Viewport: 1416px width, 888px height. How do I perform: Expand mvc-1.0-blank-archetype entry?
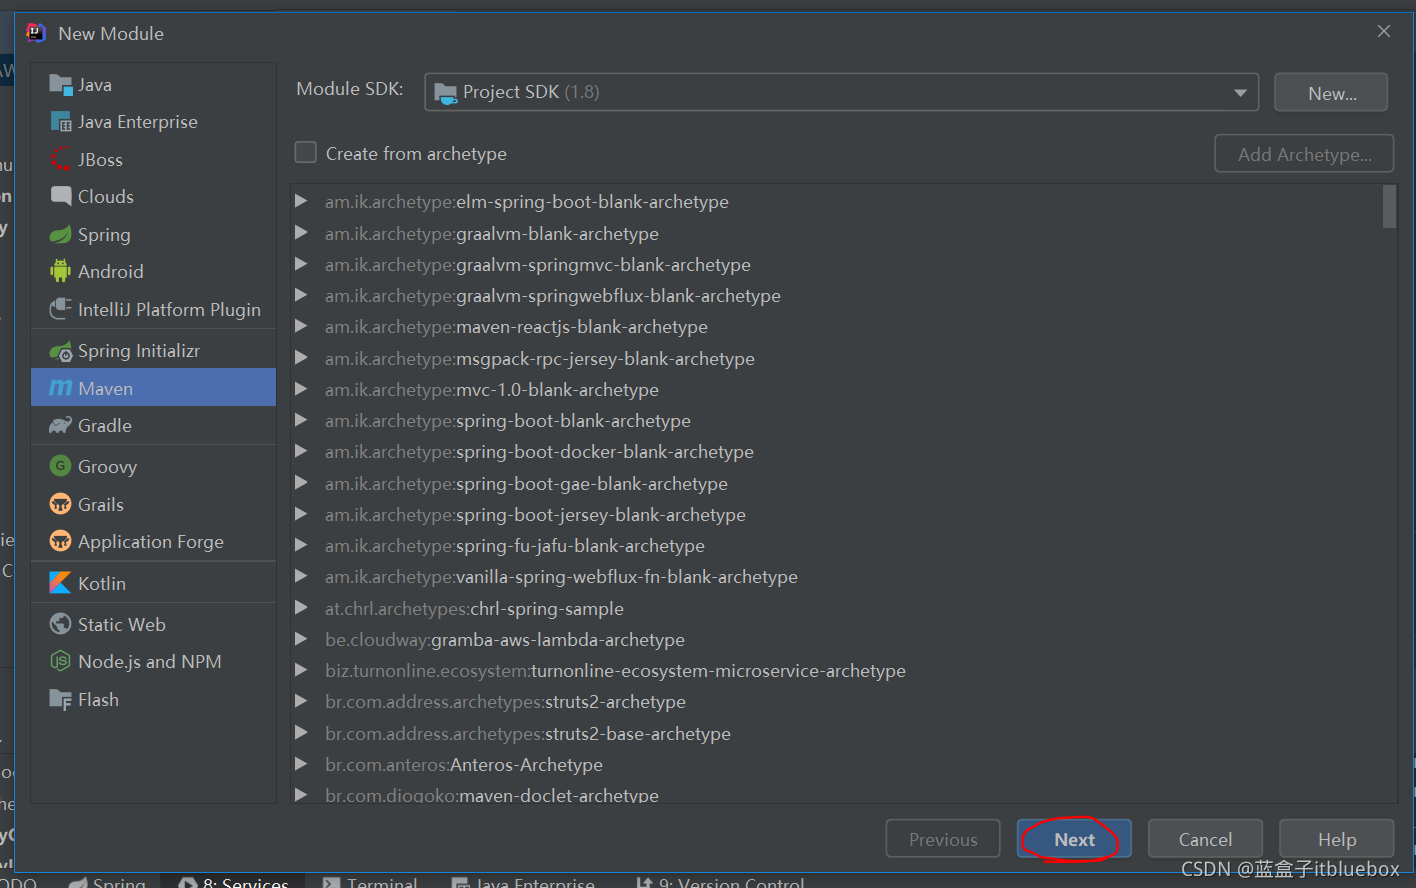point(301,389)
